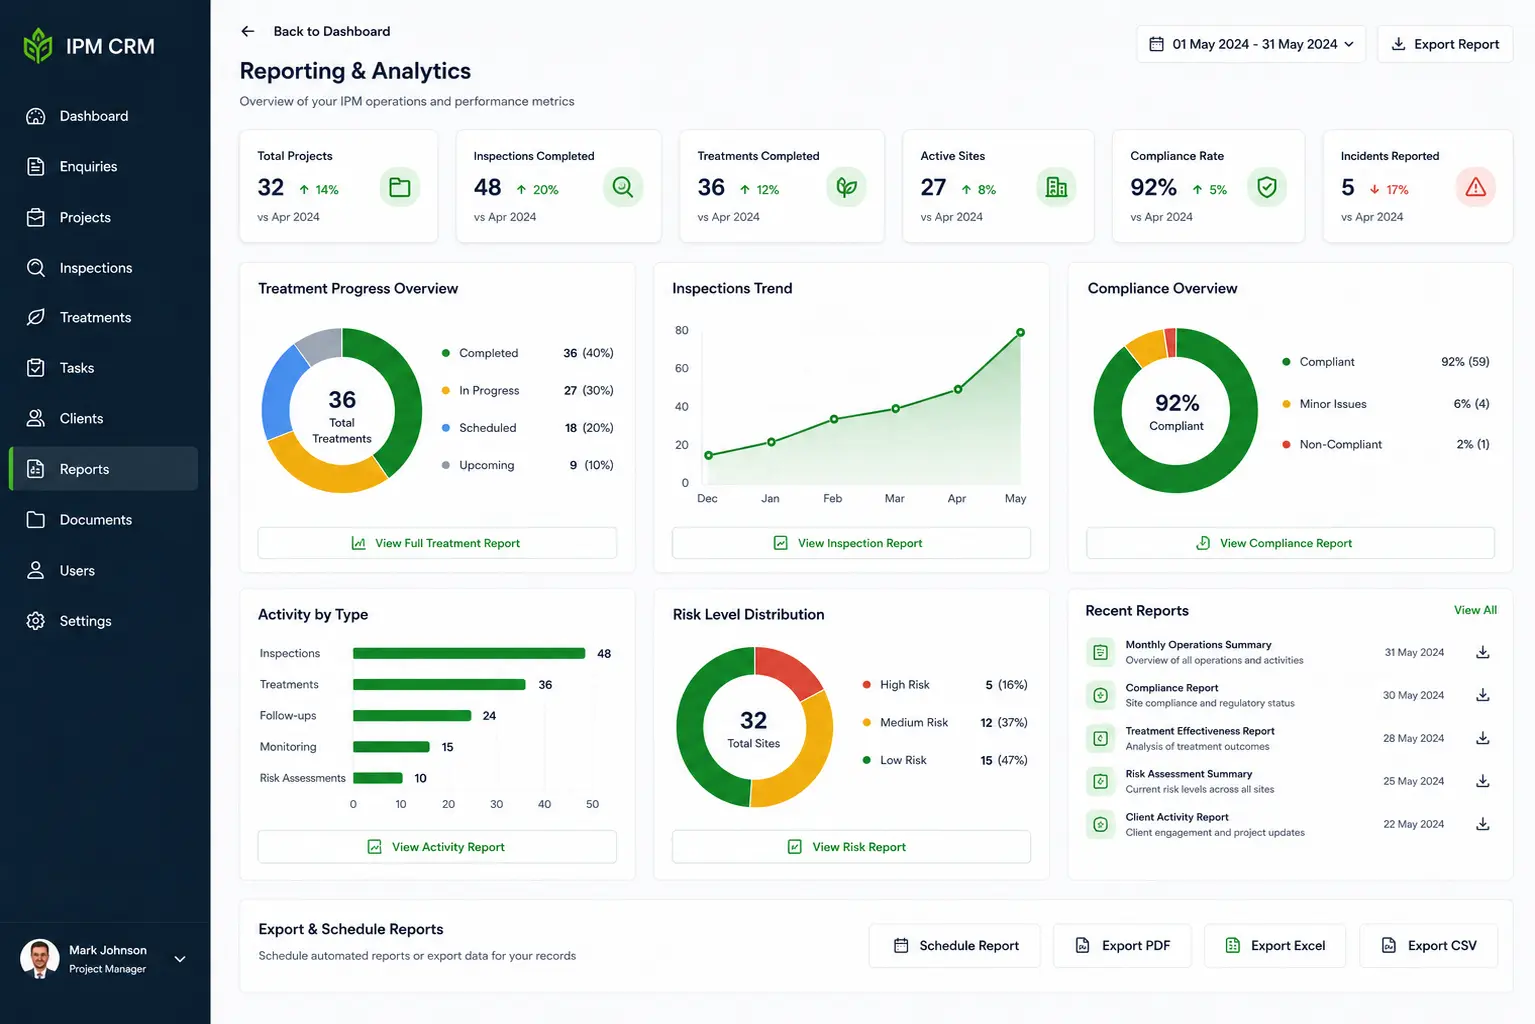1535x1024 pixels.
Task: Click the Completed green legend dot
Action: (445, 353)
